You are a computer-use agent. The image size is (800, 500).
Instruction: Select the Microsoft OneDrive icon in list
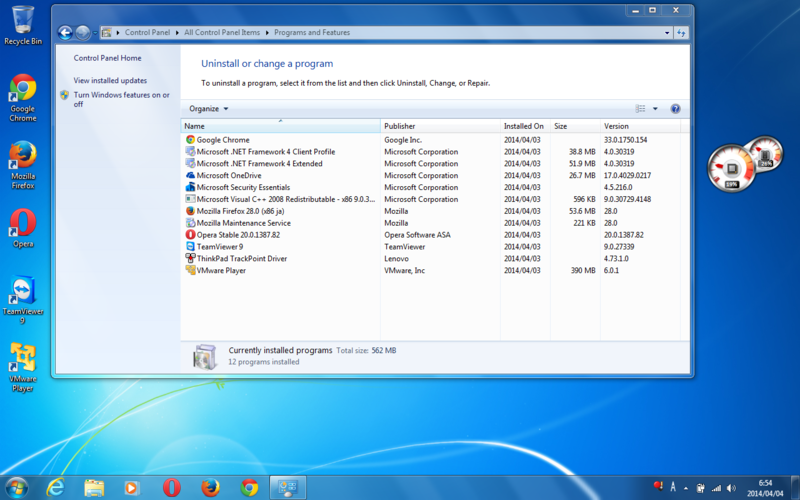(190, 175)
